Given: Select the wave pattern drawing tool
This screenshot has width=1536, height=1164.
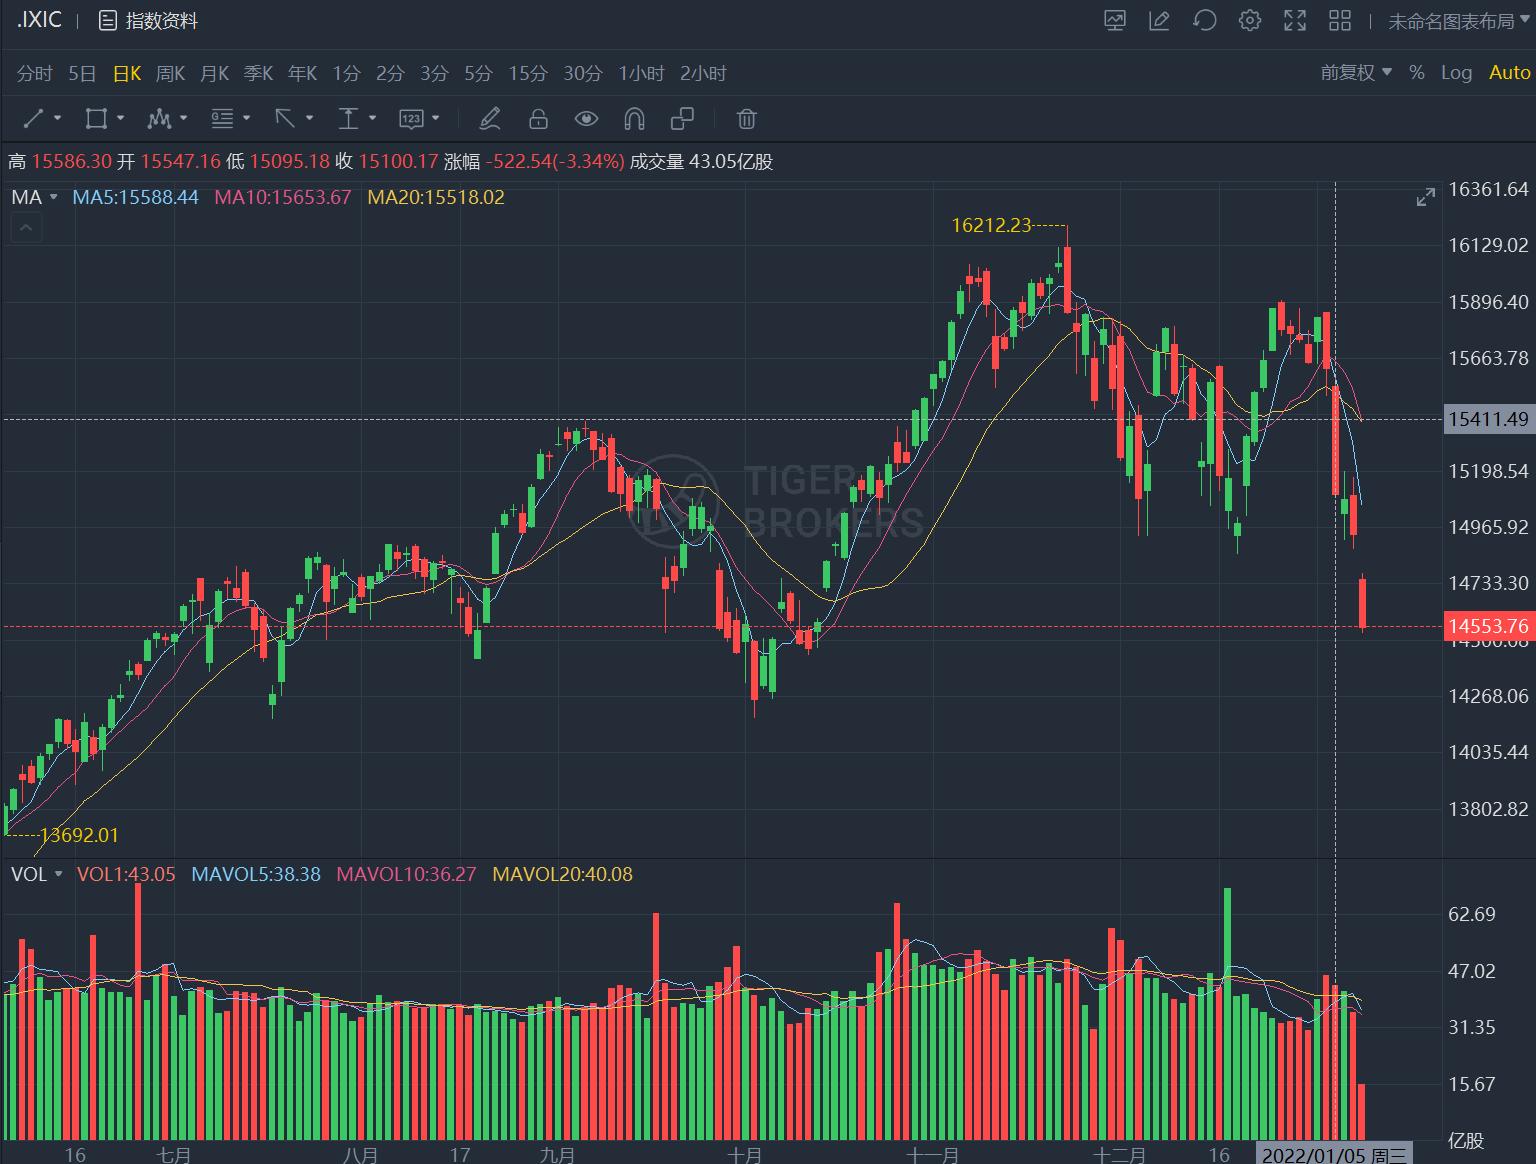Looking at the screenshot, I should coord(159,119).
